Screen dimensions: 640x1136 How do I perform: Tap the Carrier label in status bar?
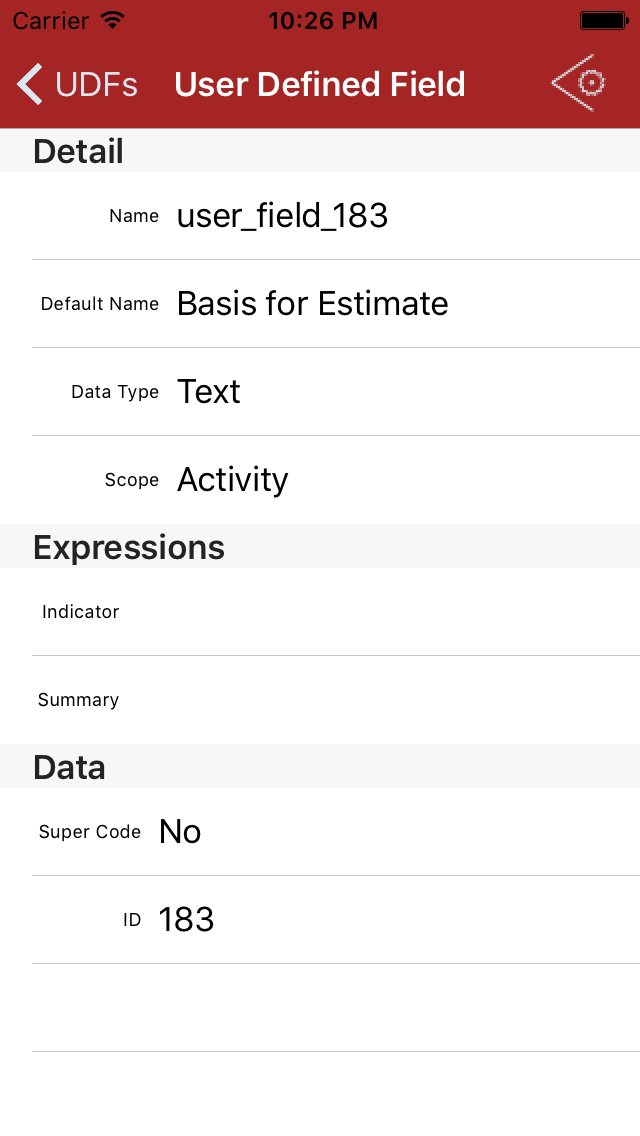50,20
